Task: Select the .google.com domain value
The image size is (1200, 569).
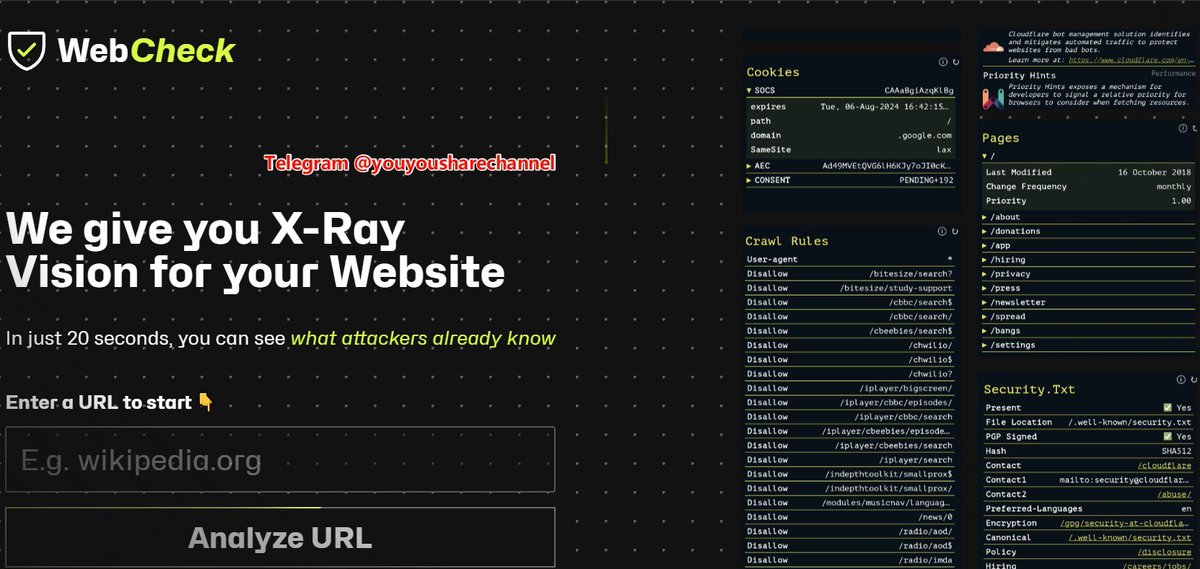Action: click(x=924, y=135)
